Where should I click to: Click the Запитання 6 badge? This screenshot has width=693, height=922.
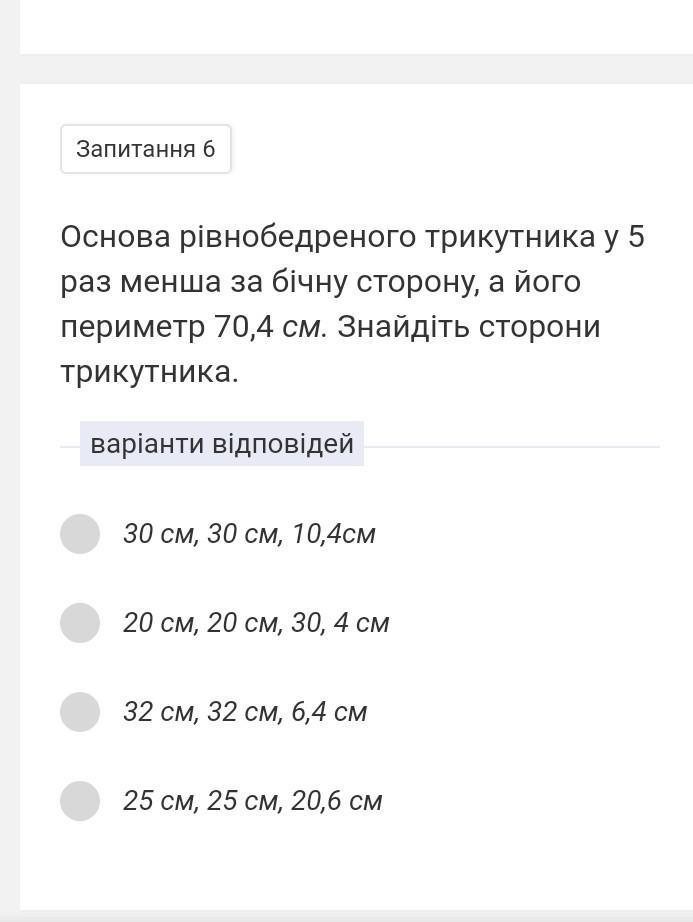146,149
